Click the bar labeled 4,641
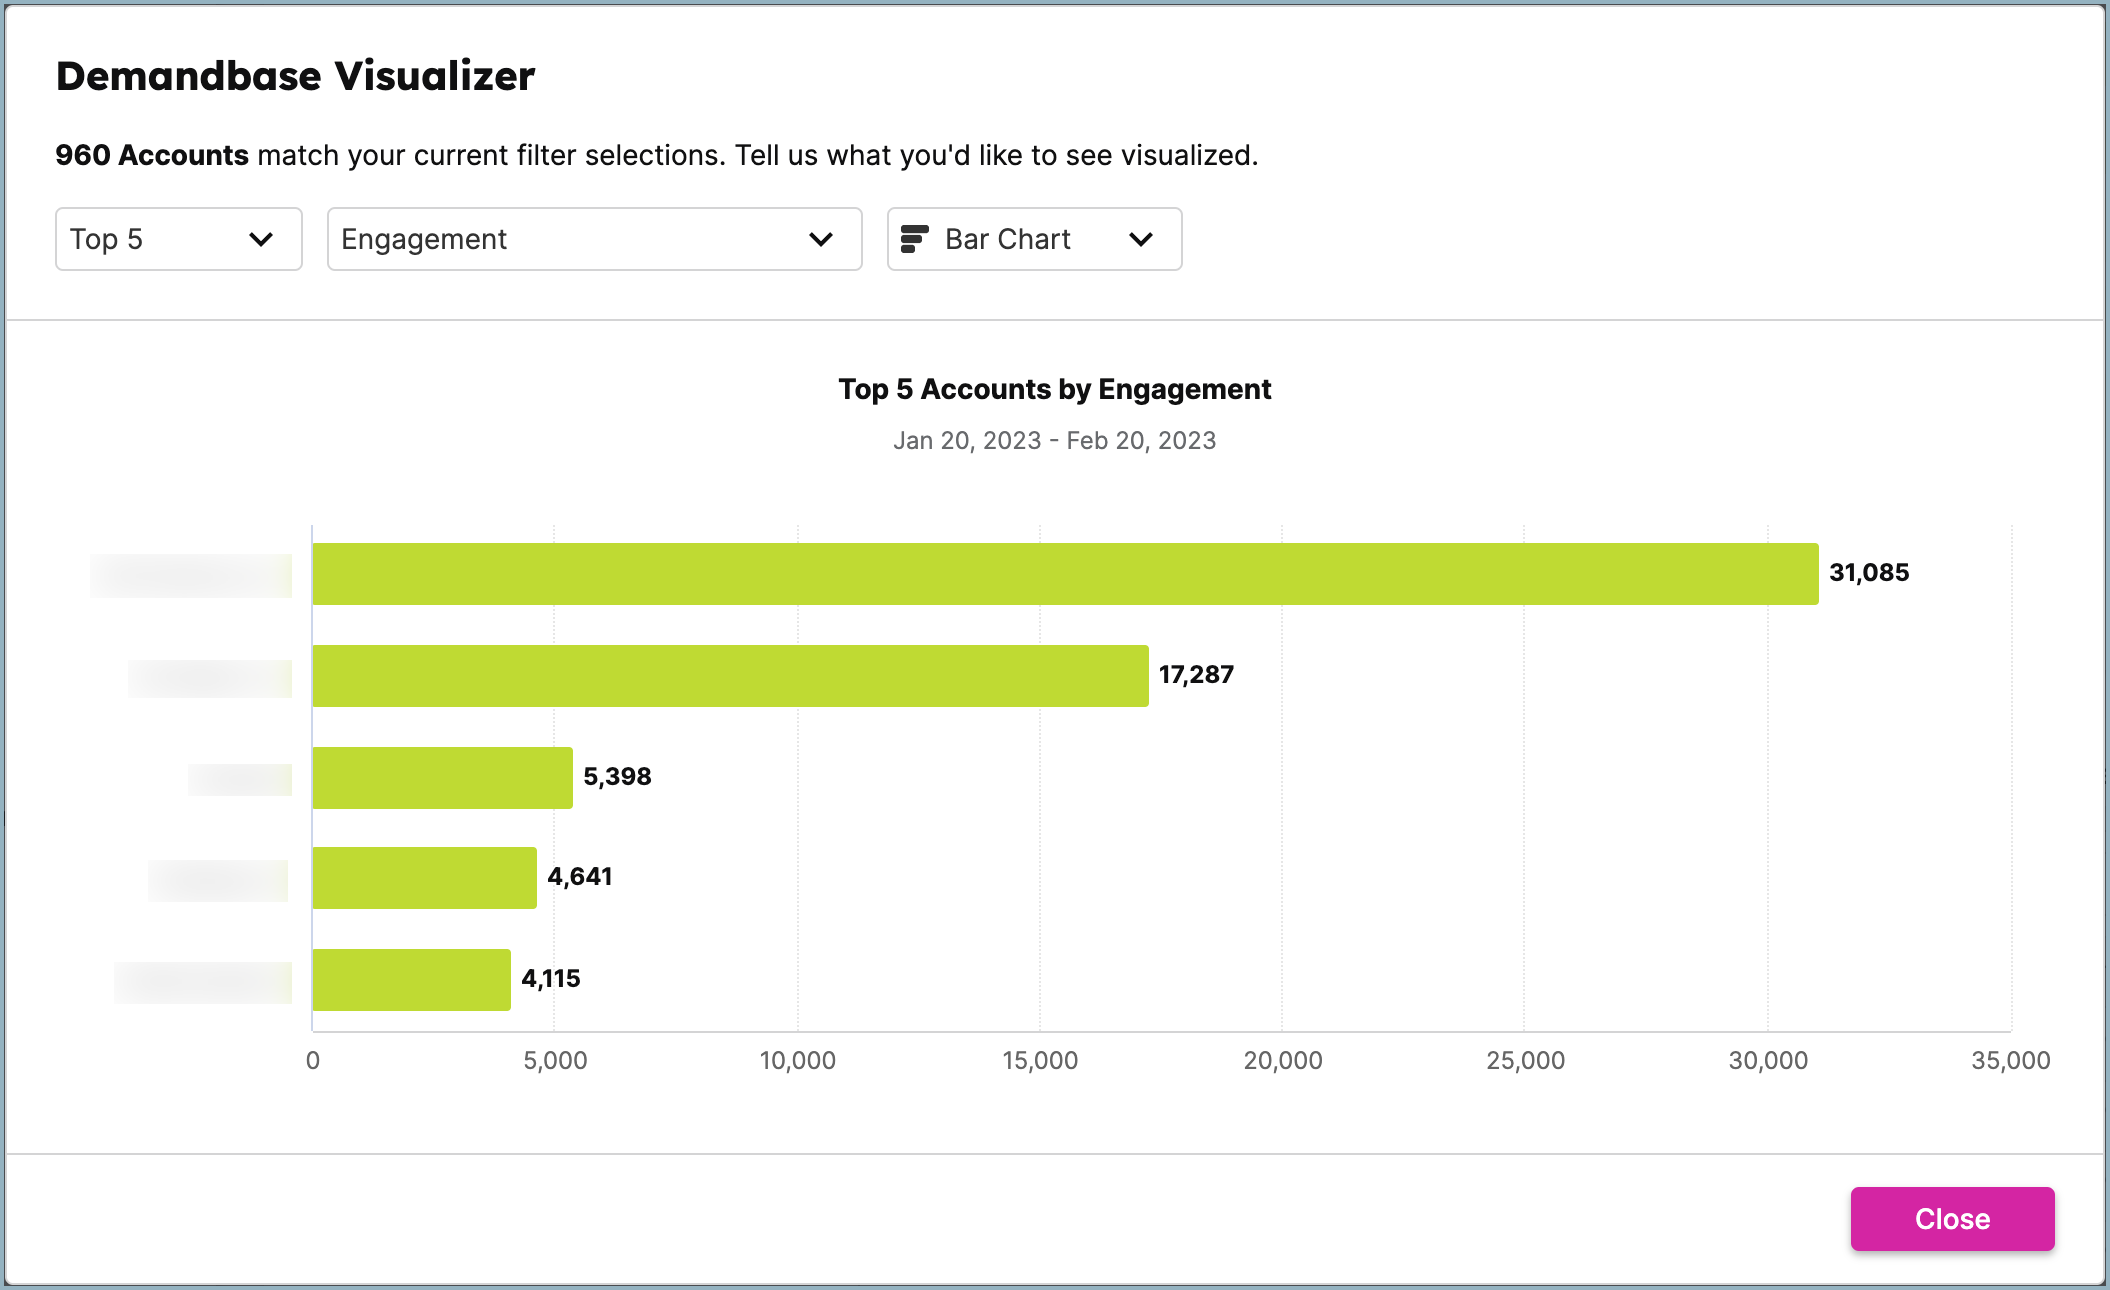 pos(425,878)
